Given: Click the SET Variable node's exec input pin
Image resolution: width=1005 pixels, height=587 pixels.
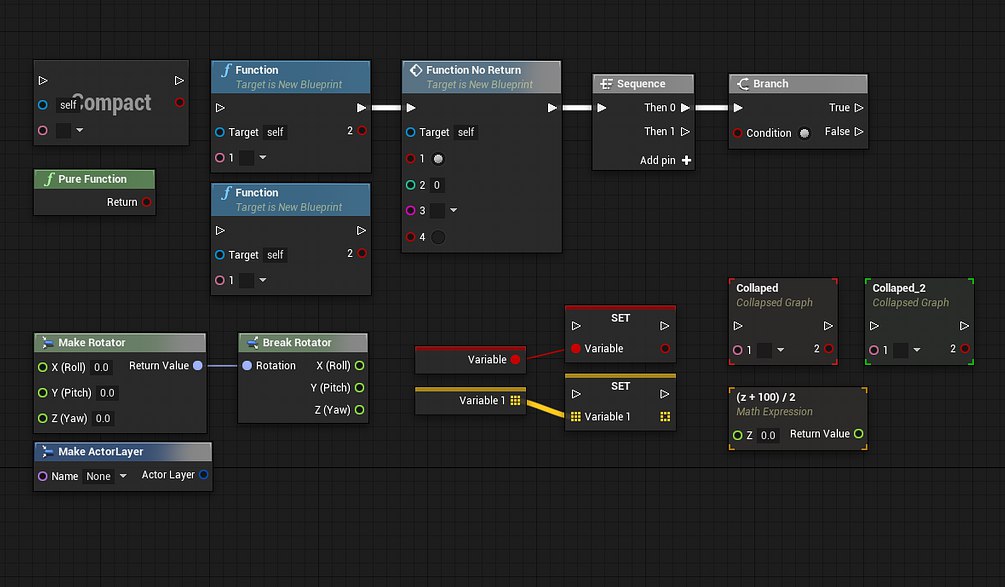Looking at the screenshot, I should pos(576,326).
